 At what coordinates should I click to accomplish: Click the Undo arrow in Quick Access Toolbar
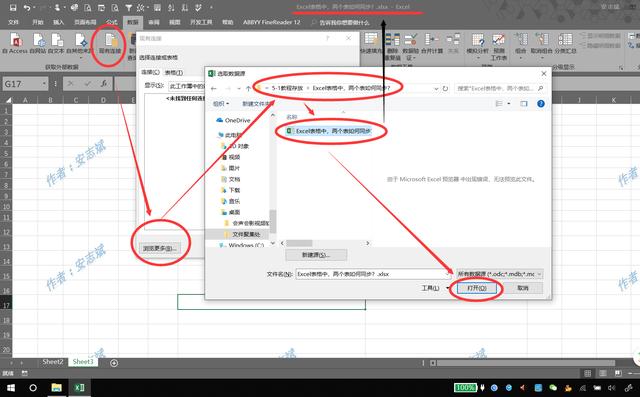27,7
